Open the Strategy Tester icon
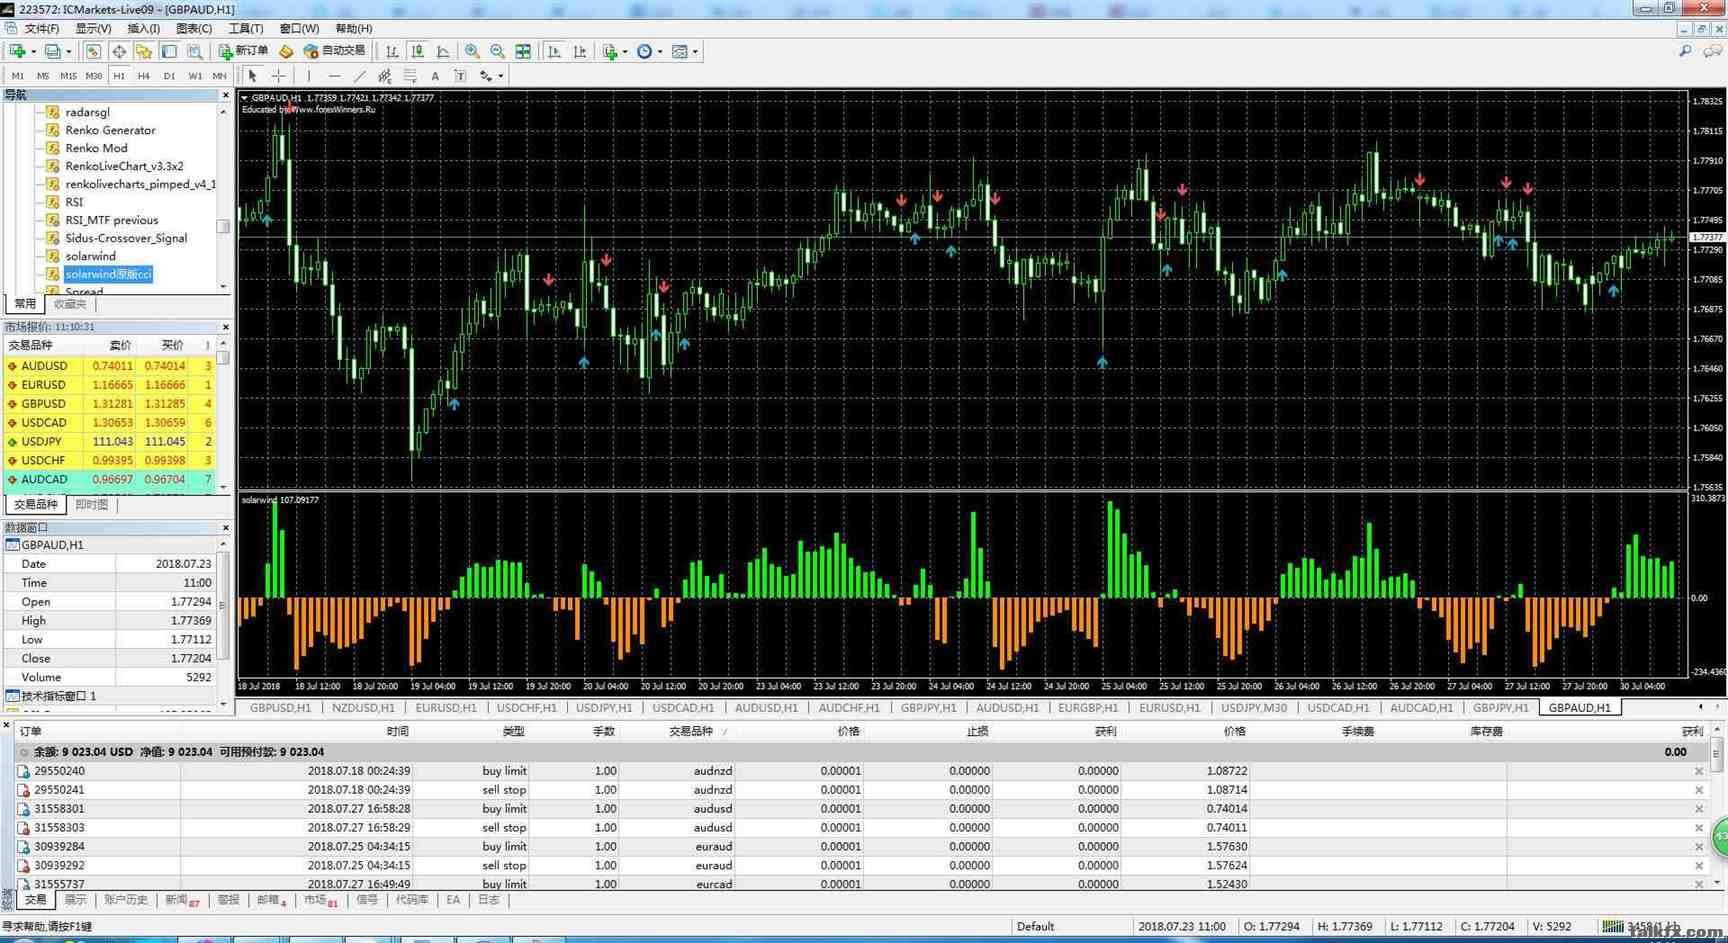 (195, 51)
